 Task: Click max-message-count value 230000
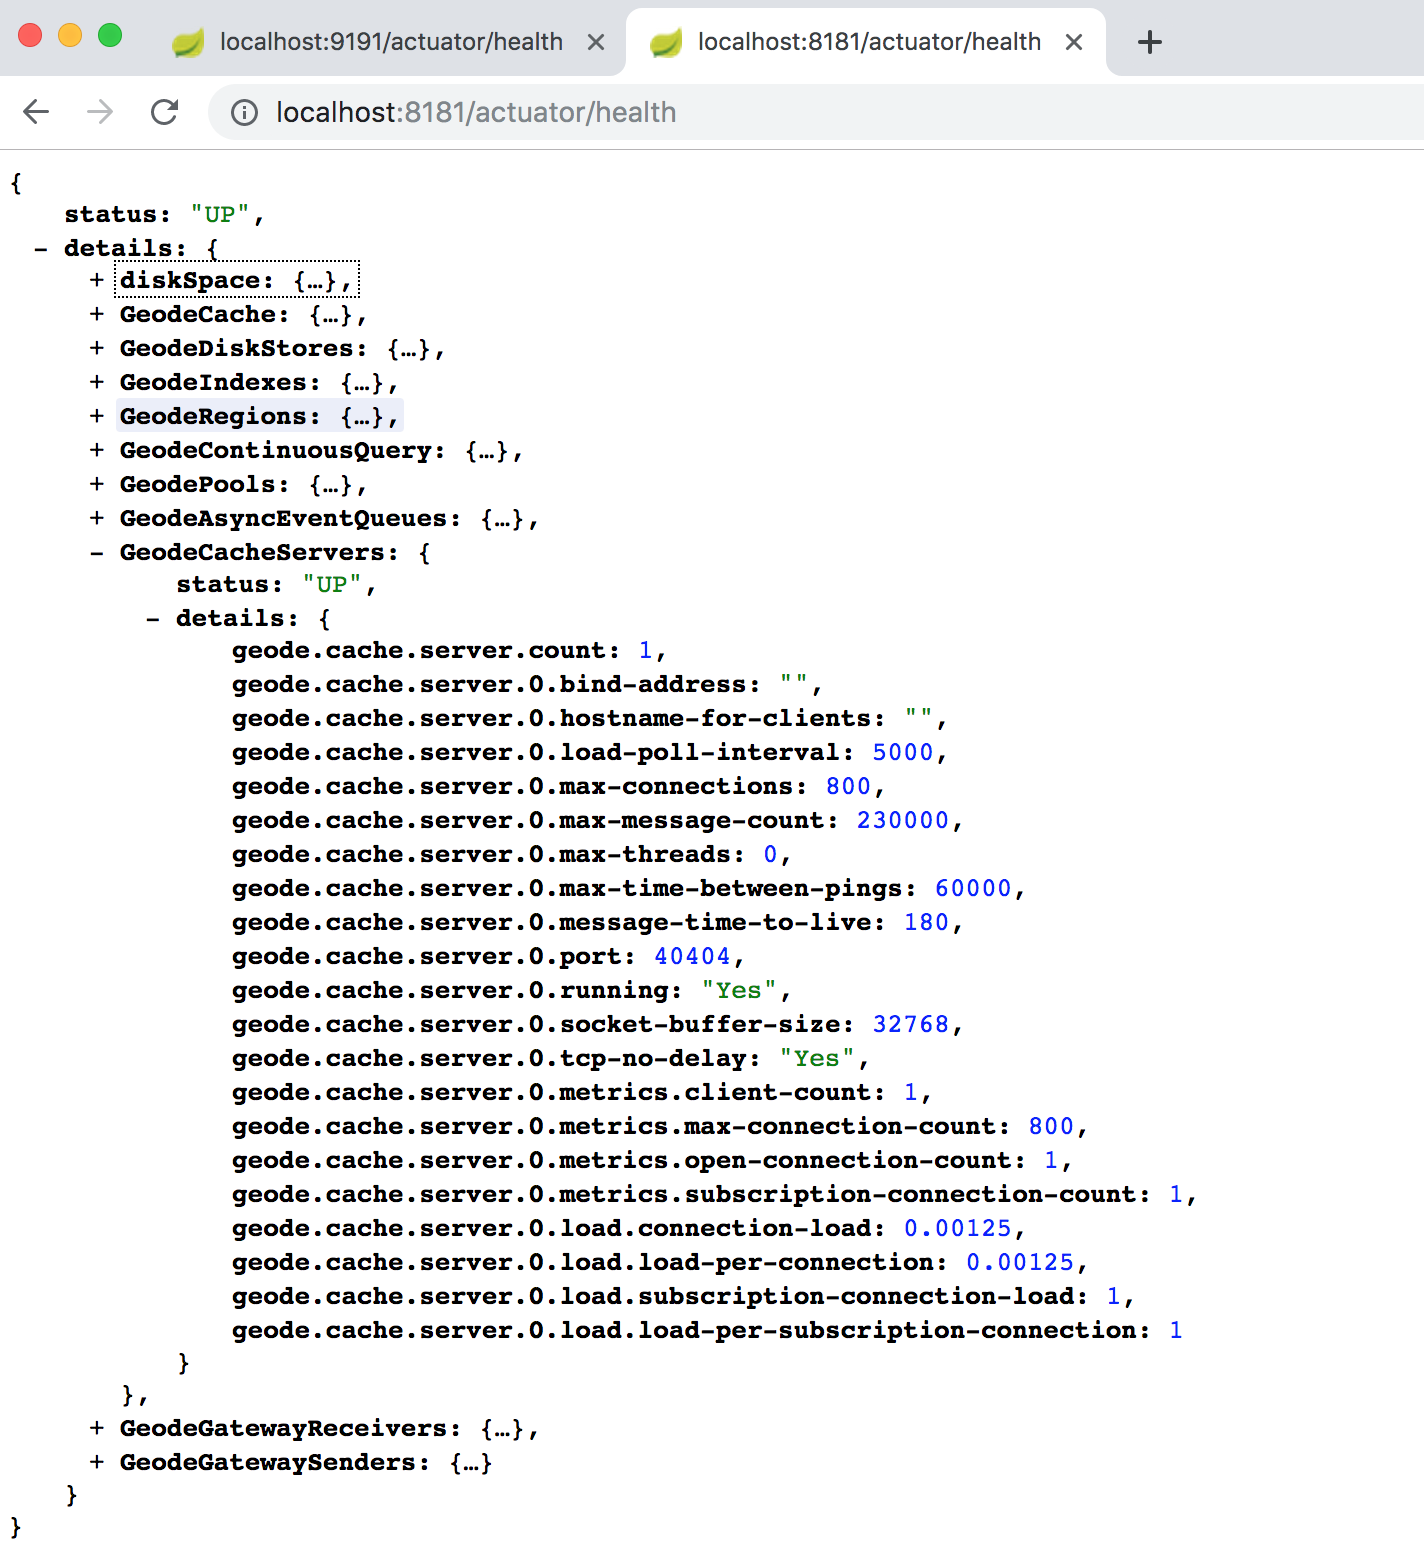(903, 821)
